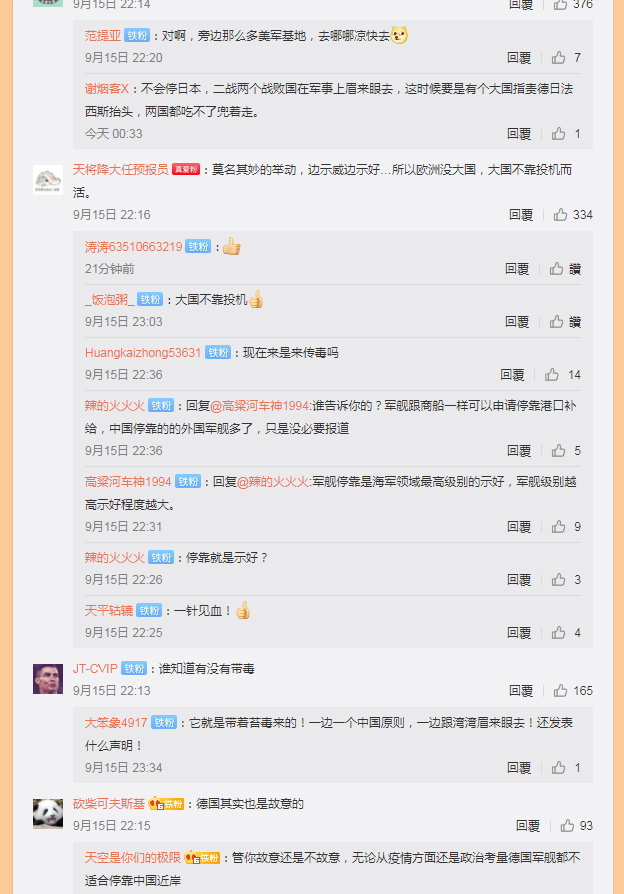Click the 铁粉 badge next to _饭泡粥_

150,299
